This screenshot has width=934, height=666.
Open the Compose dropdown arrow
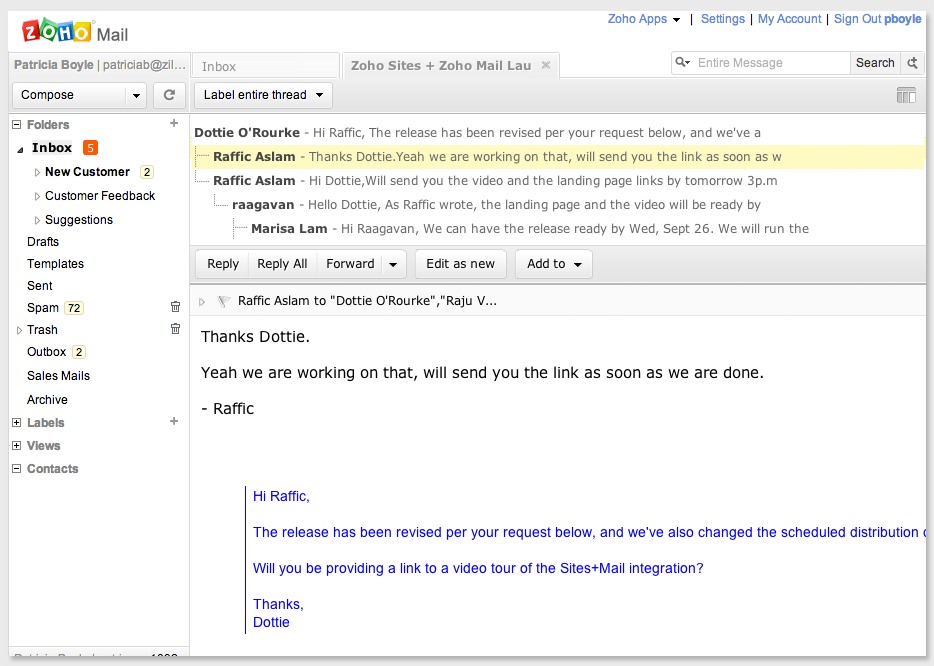click(135, 96)
